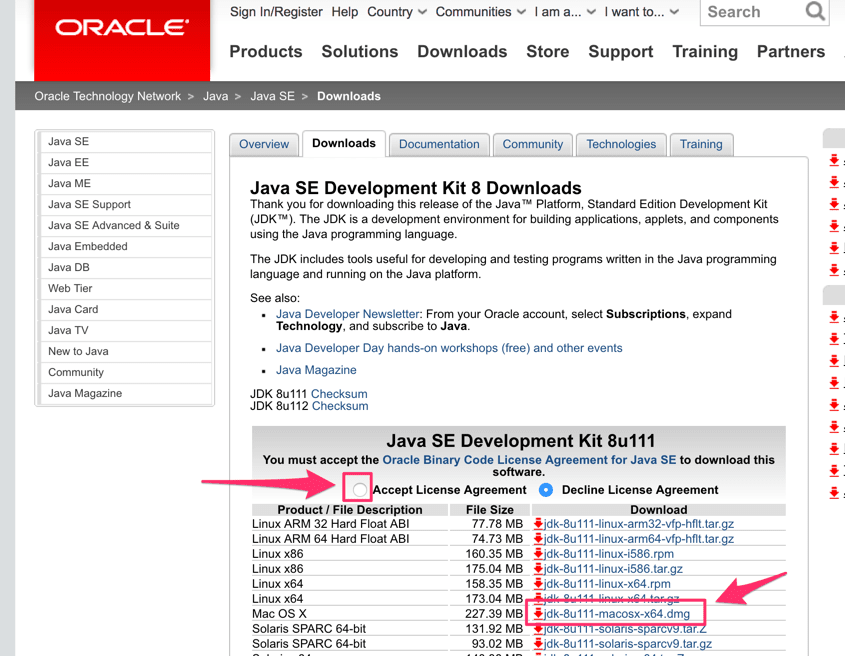Open the Store navigation item
This screenshot has width=845, height=656.
[x=548, y=51]
